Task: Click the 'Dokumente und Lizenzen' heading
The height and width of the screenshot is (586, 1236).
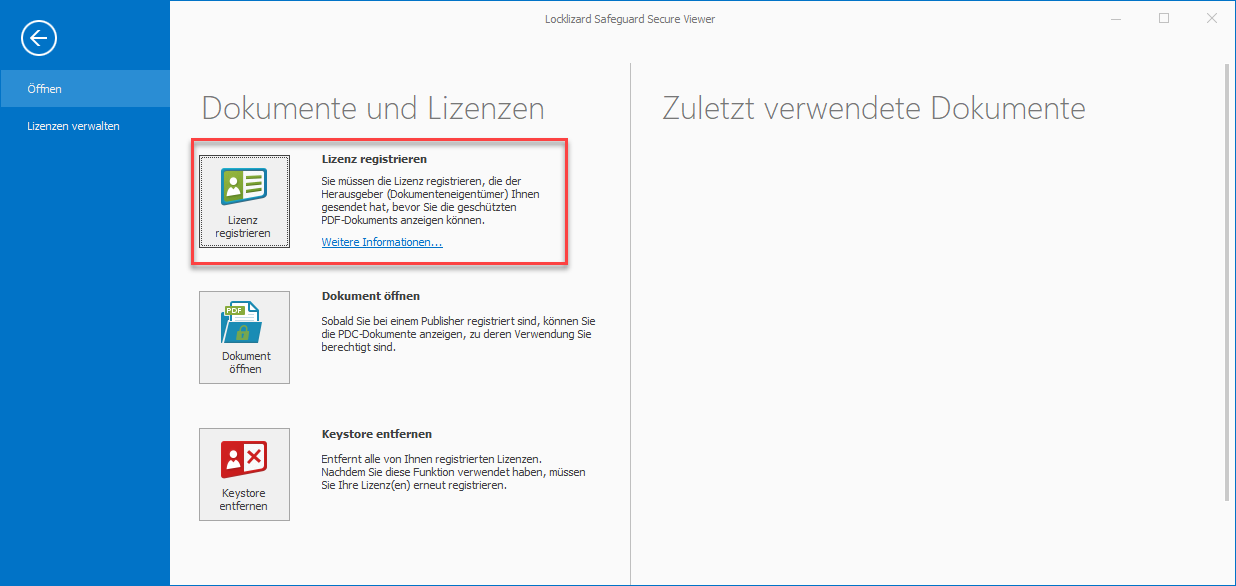Action: point(373,108)
